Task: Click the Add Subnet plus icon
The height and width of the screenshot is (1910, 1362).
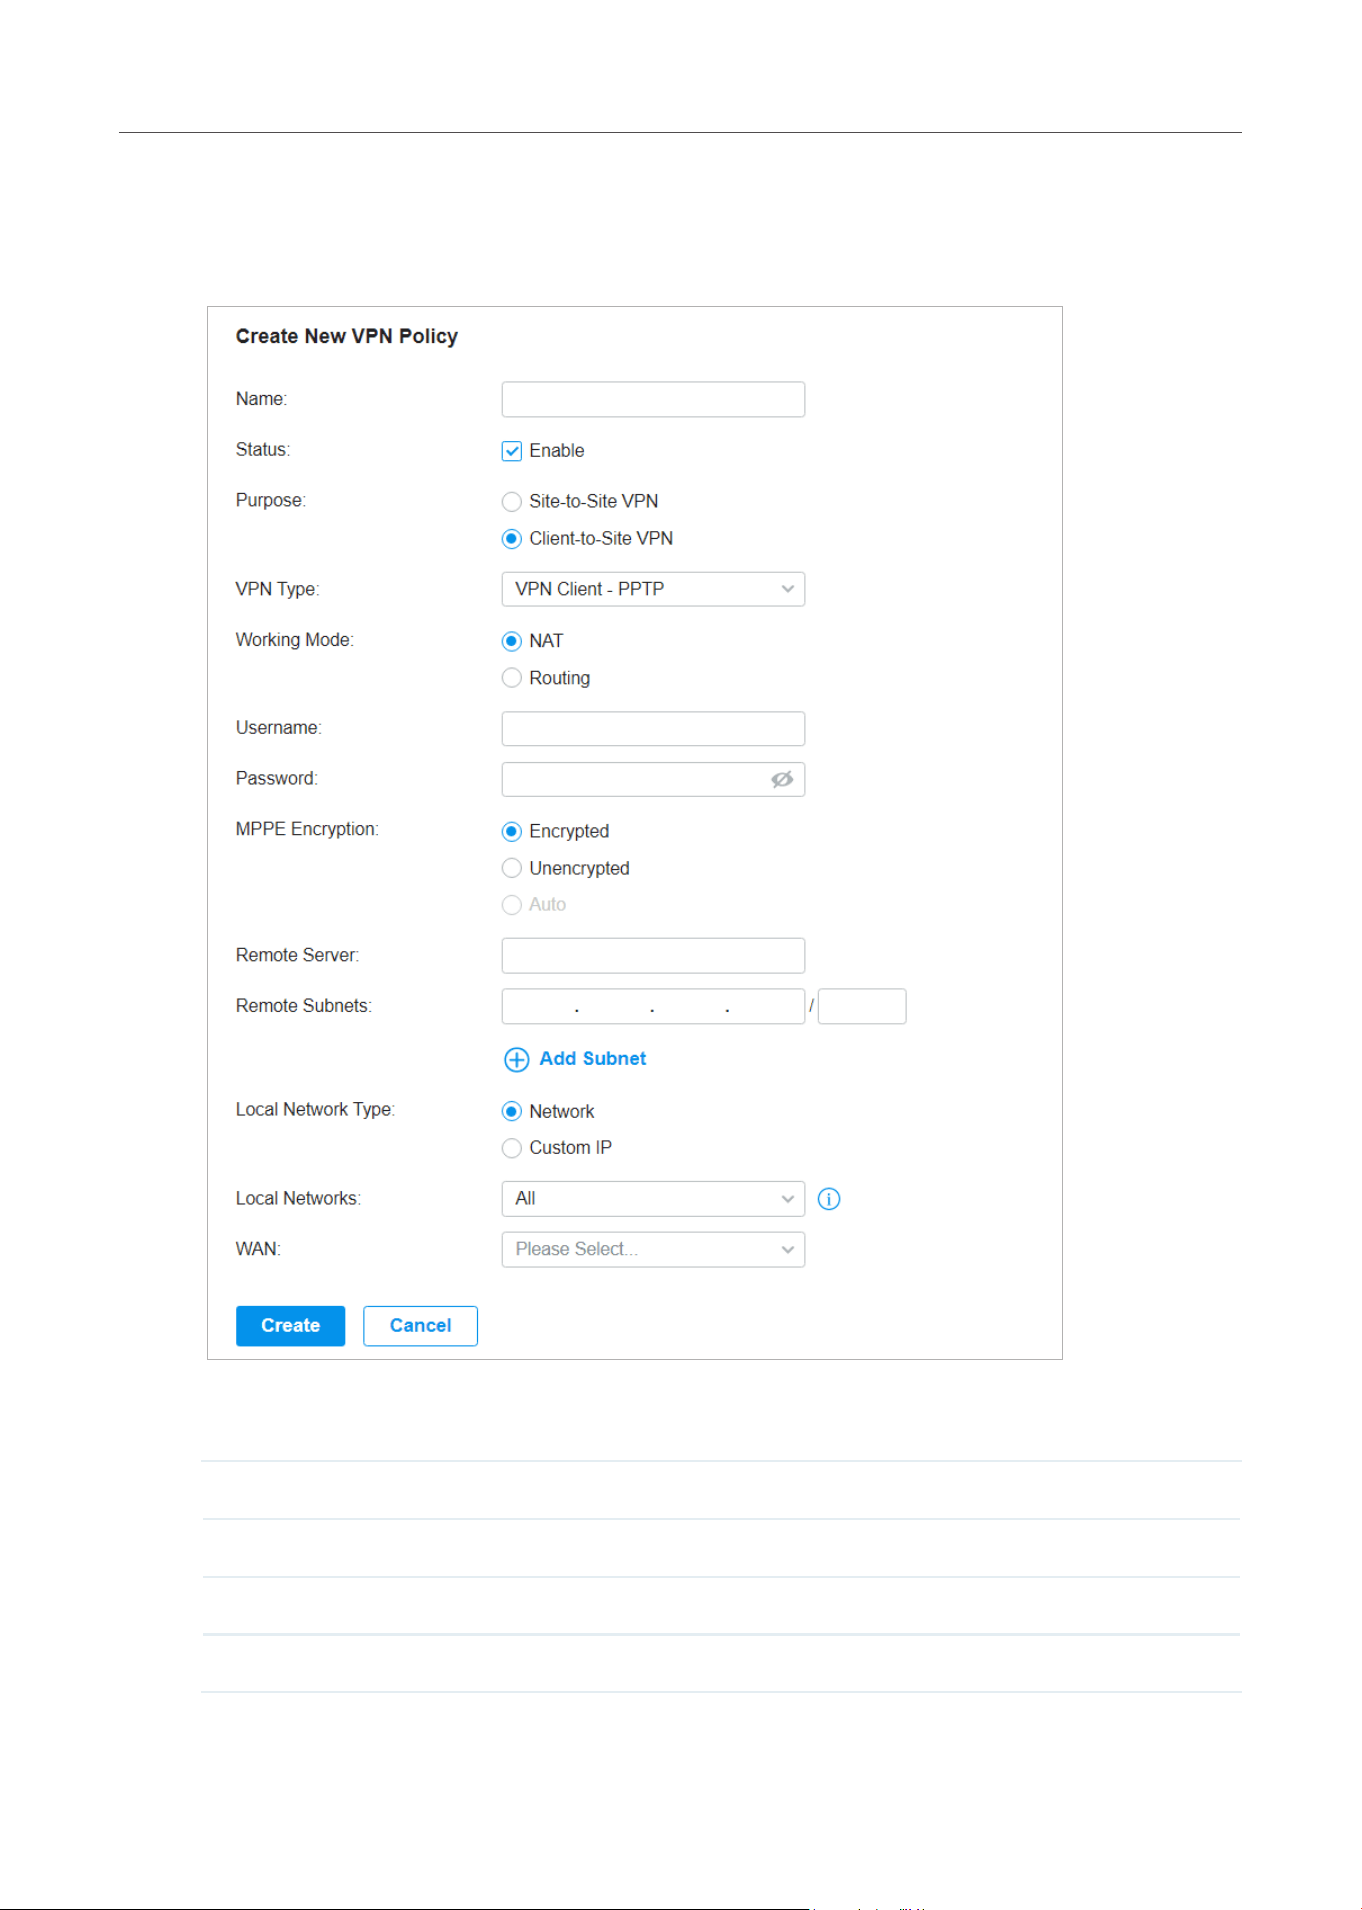Action: (516, 1060)
